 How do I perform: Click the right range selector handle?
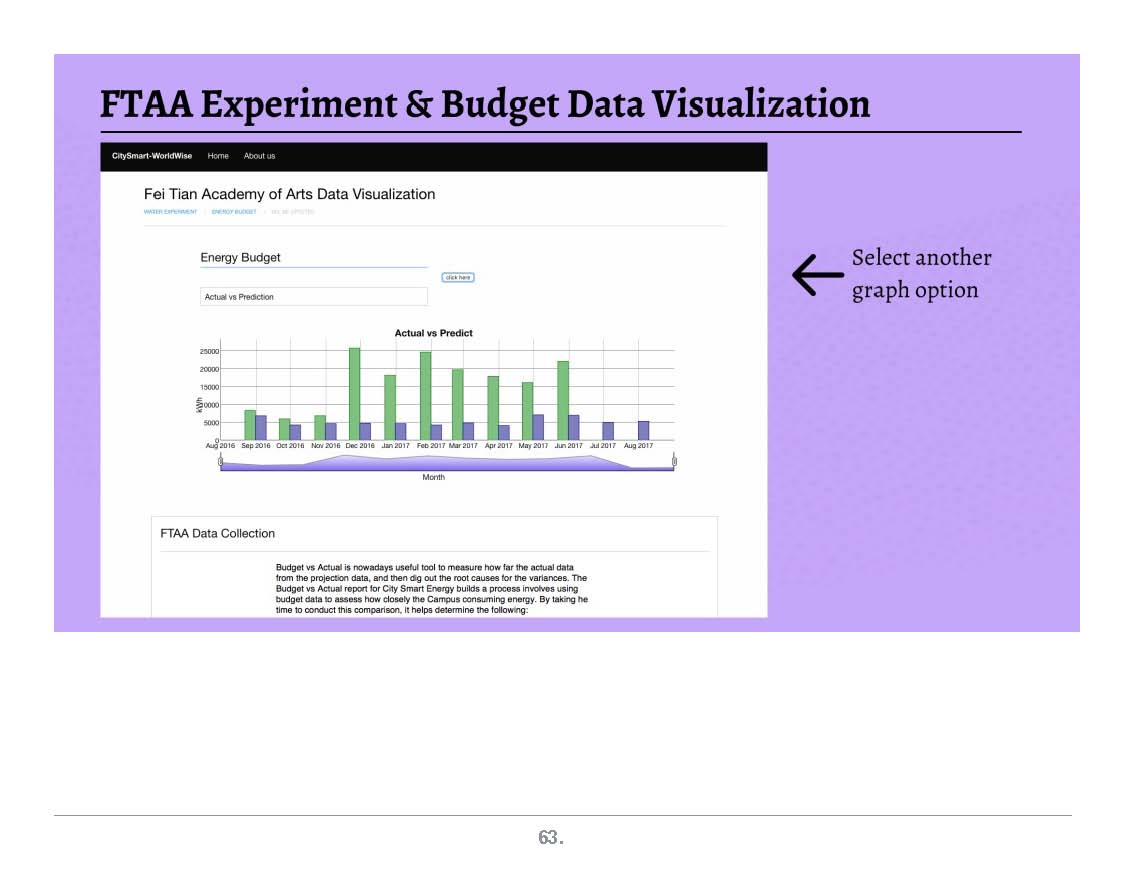point(674,460)
